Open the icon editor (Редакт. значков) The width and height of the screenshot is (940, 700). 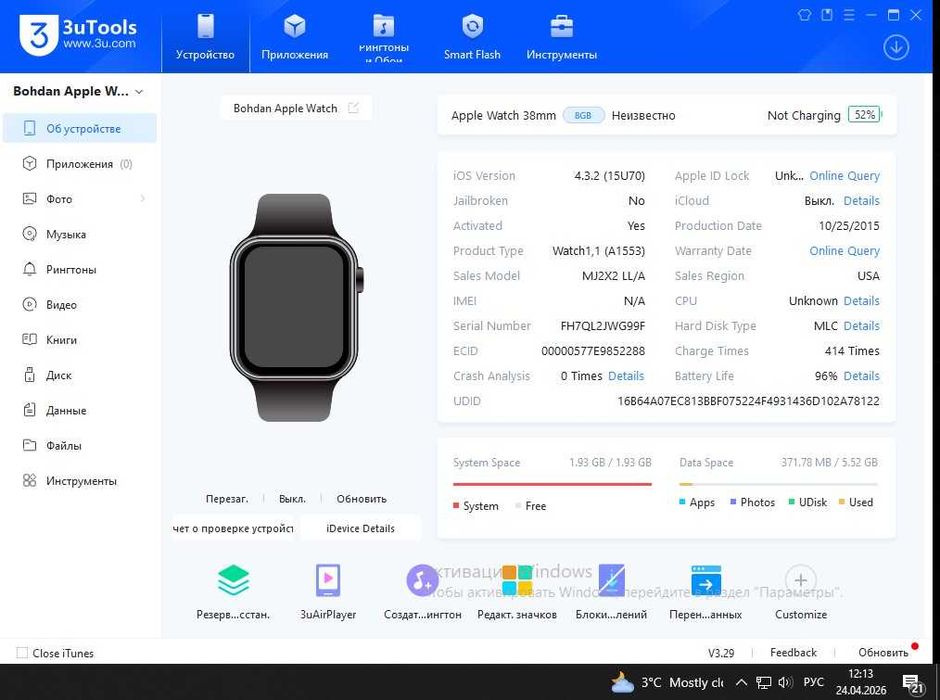pyautogui.click(x=517, y=592)
